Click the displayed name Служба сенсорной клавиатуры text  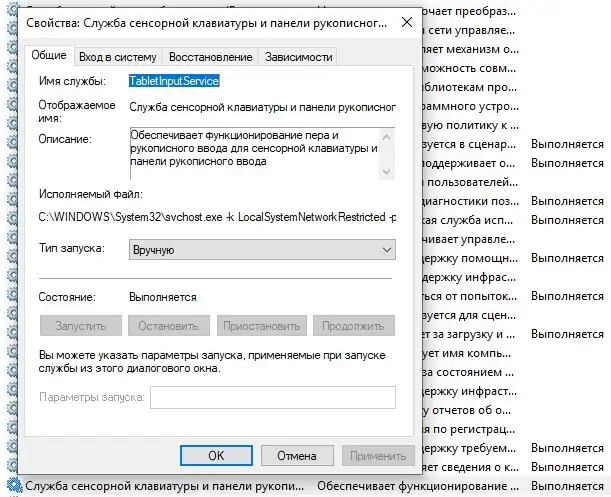tap(263, 107)
